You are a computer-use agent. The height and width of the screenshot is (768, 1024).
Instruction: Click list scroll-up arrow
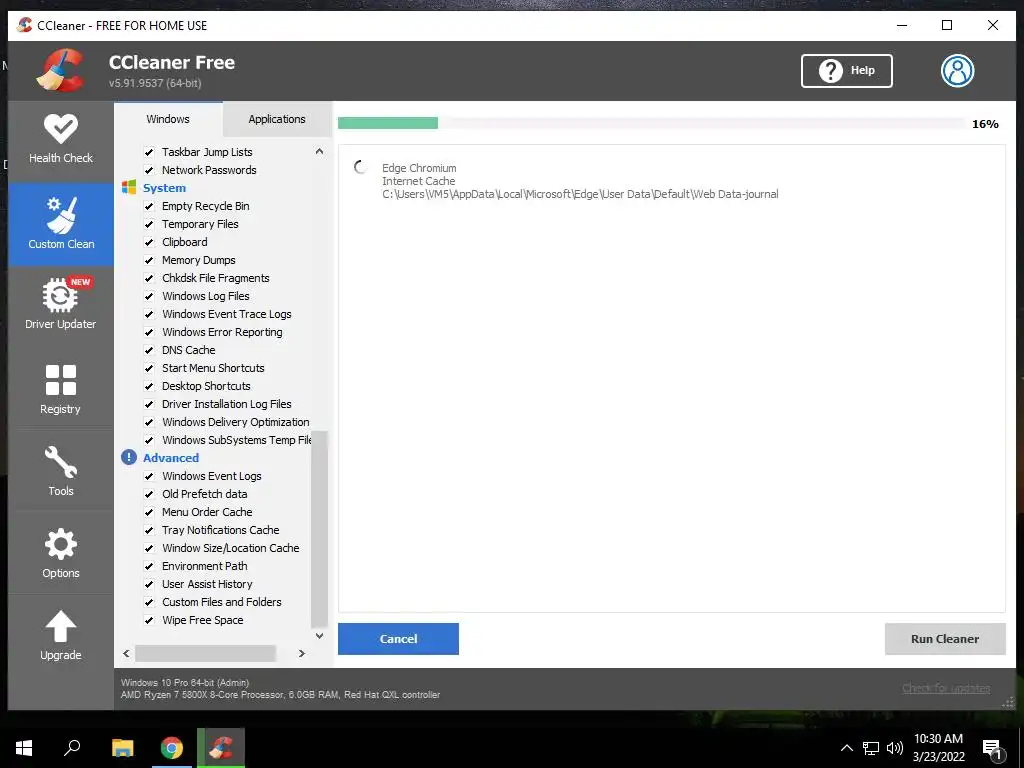[319, 152]
